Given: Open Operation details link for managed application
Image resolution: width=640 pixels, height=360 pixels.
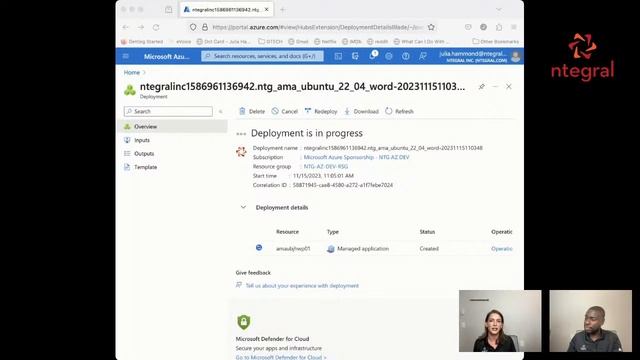Looking at the screenshot, I should pos(502,249).
